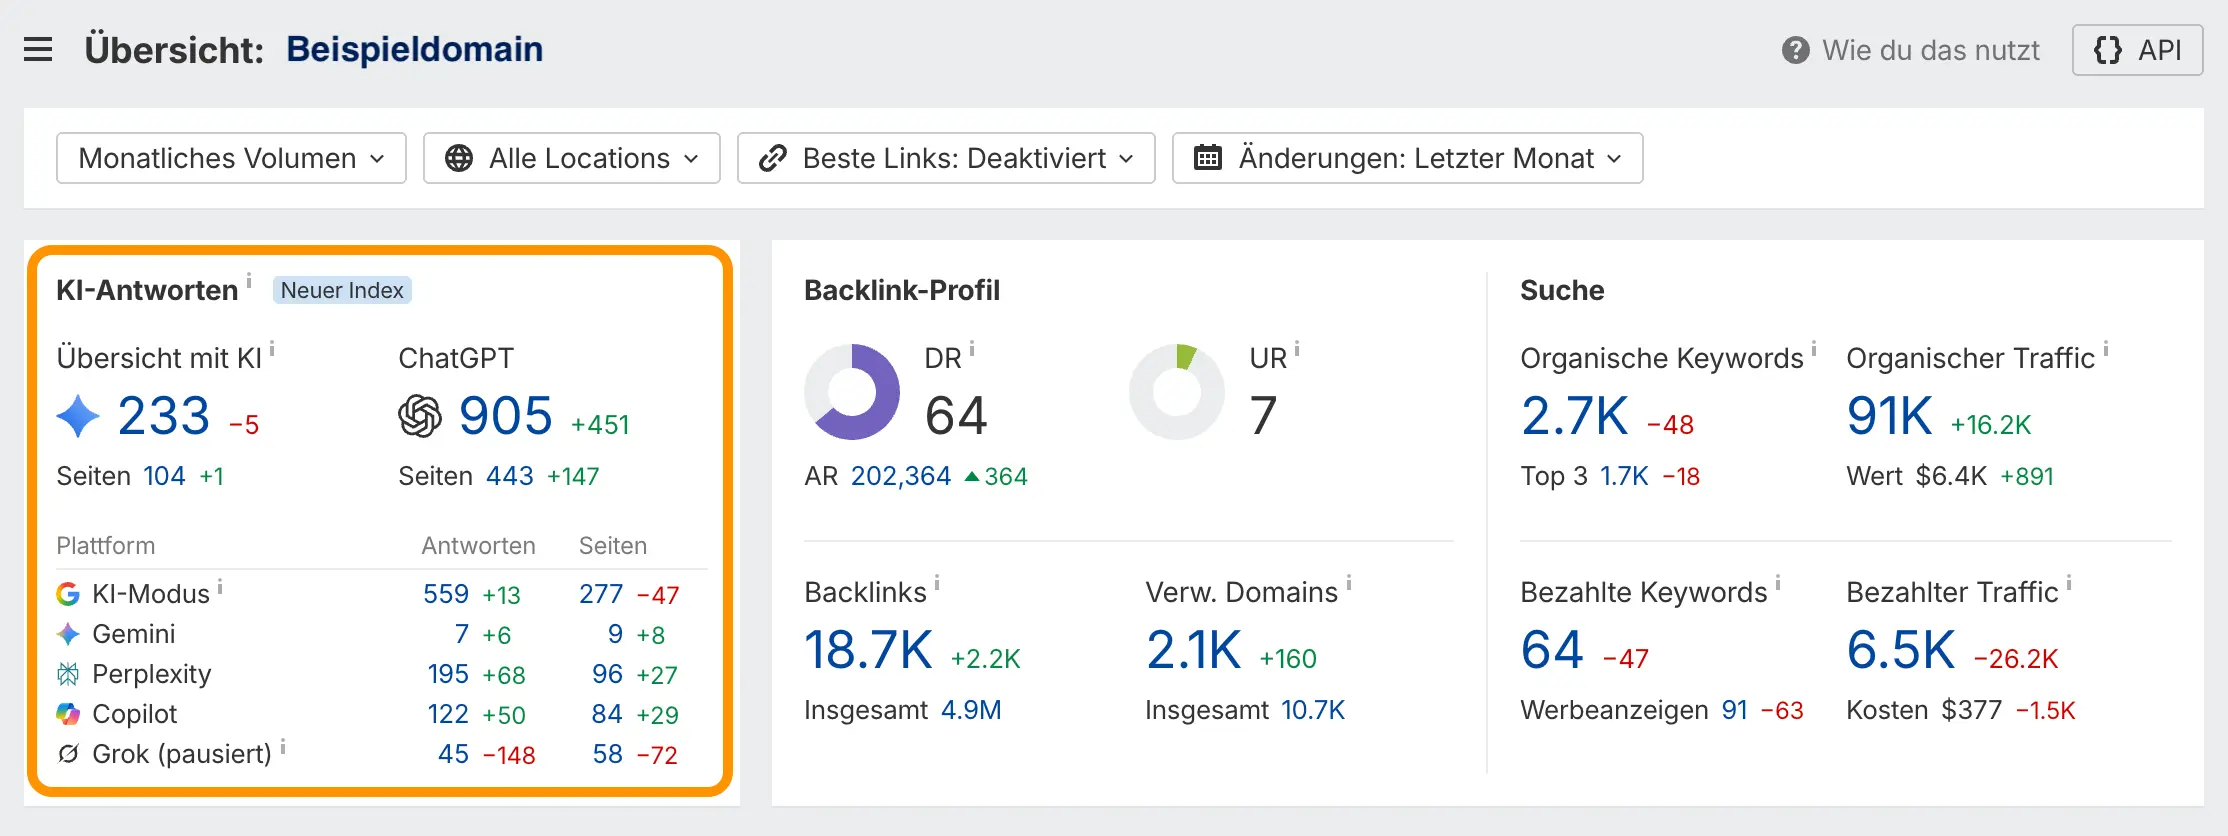Expand Beste Links: Deaktiviert dropdown

tap(946, 158)
